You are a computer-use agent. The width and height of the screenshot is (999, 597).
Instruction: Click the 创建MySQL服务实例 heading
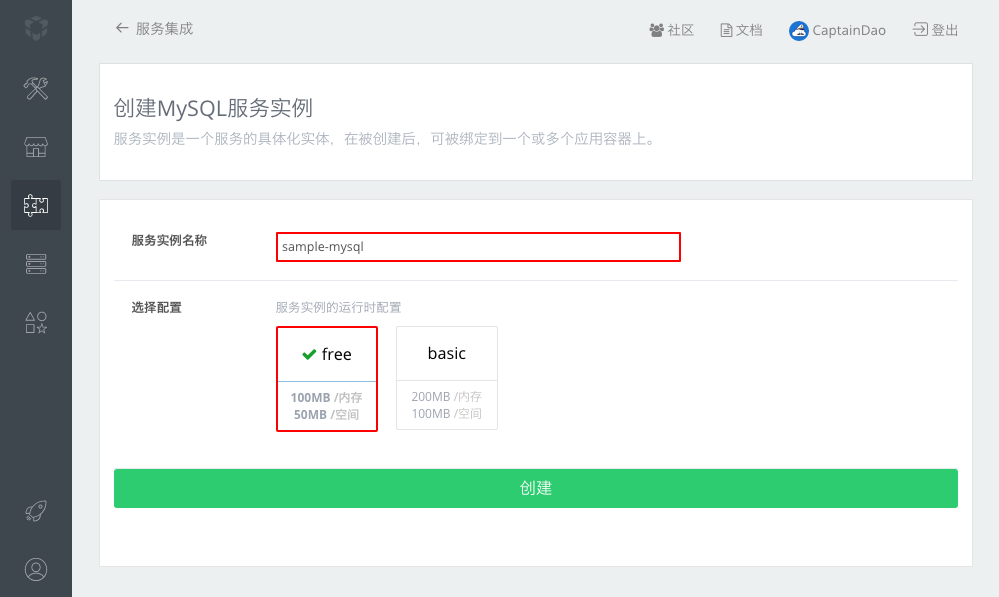pos(213,108)
